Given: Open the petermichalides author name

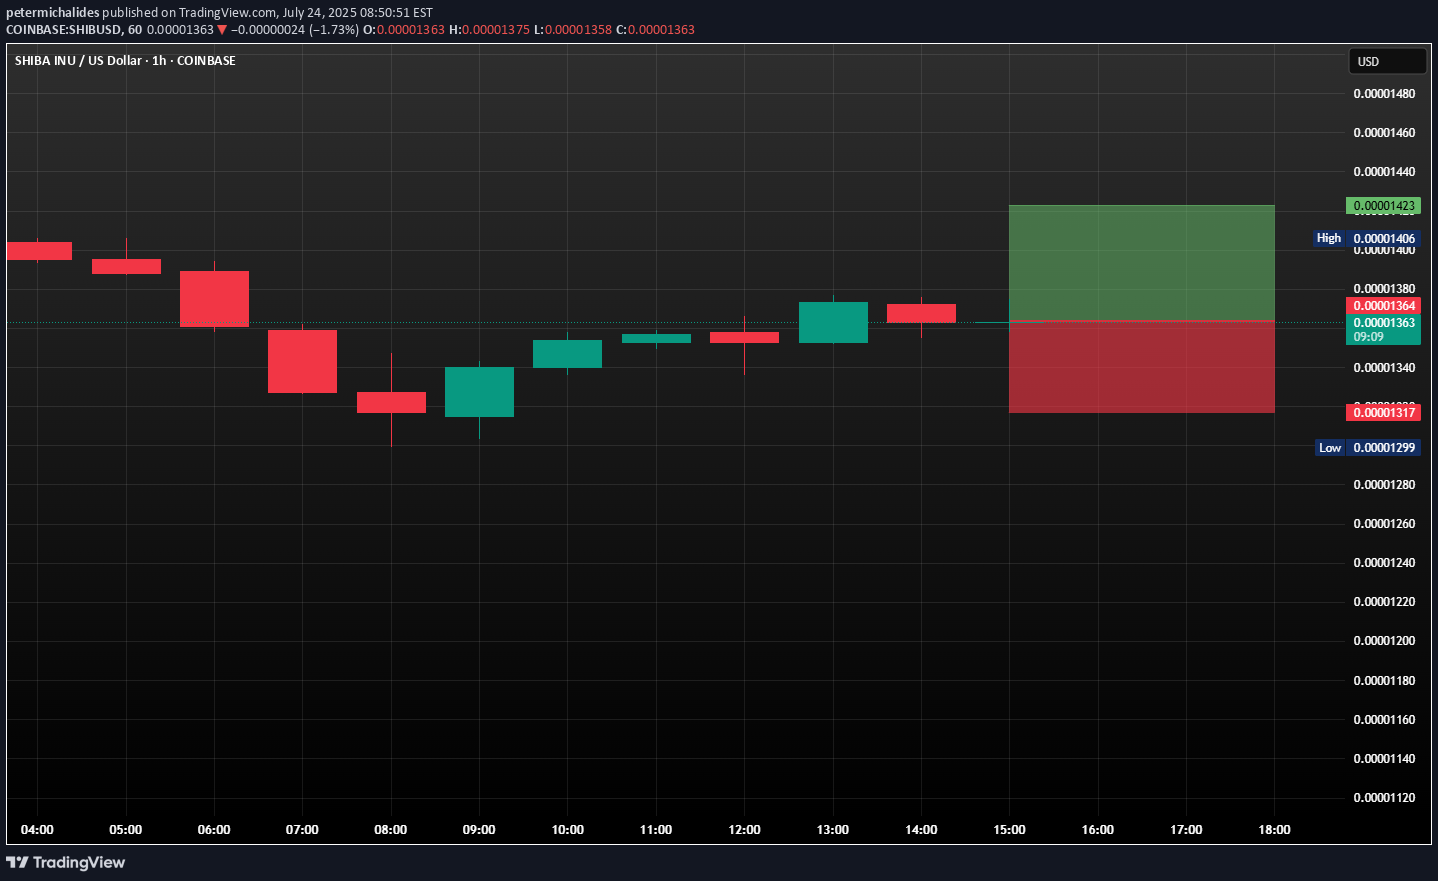Looking at the screenshot, I should point(53,13).
